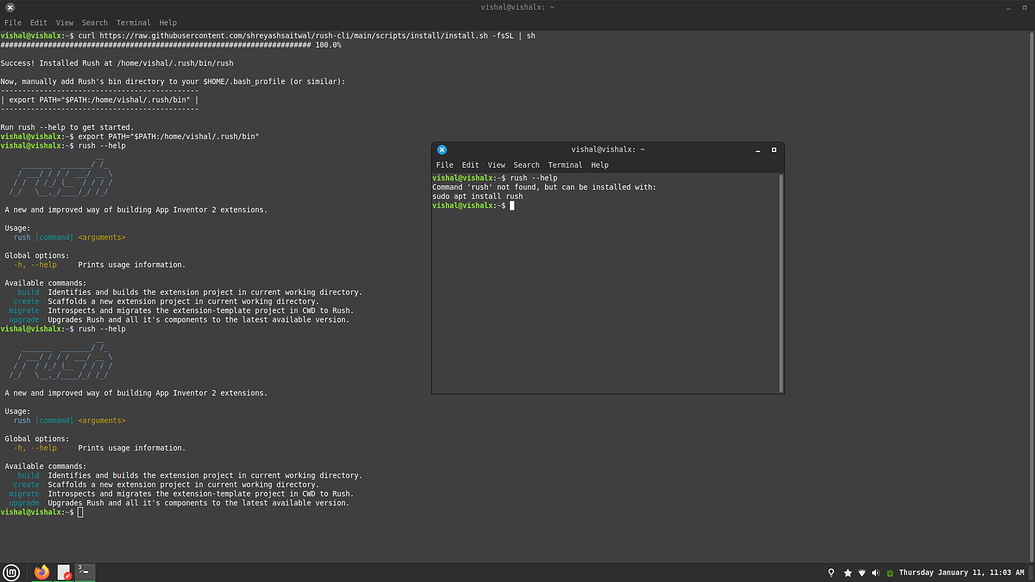Viewport: 1035px width, 582px height.
Task: Click the lightbulb icon in the system tray
Action: (831, 572)
